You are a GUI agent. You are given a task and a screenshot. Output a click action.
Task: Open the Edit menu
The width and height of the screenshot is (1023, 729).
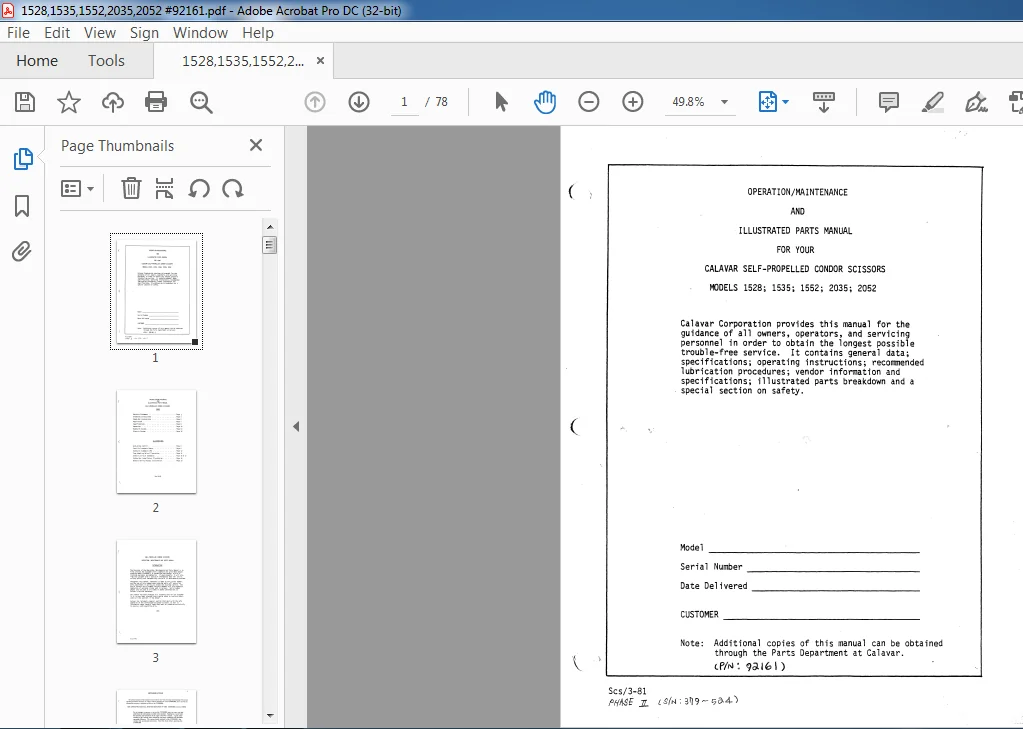57,33
